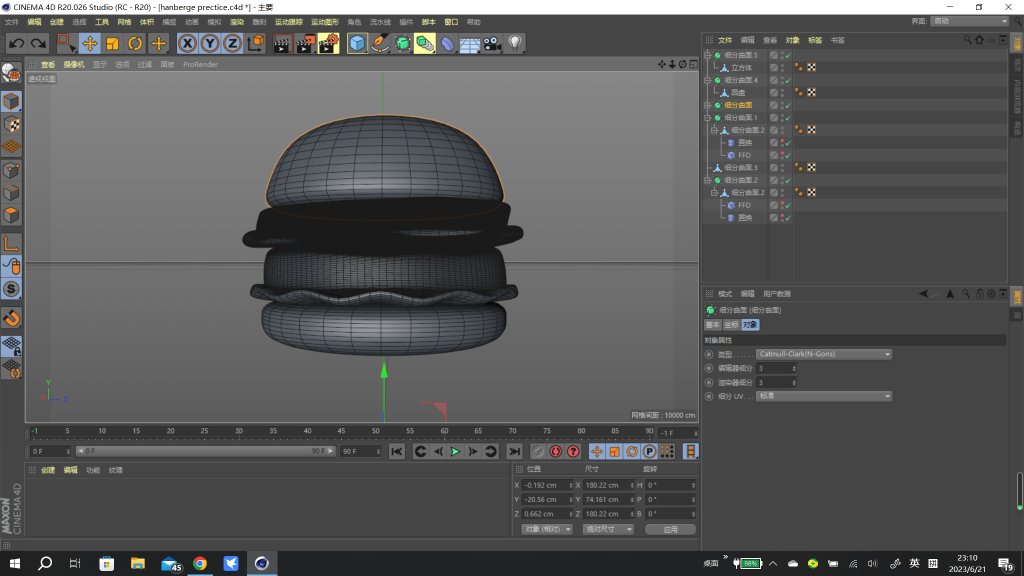Open the spline pen tool

pos(379,44)
